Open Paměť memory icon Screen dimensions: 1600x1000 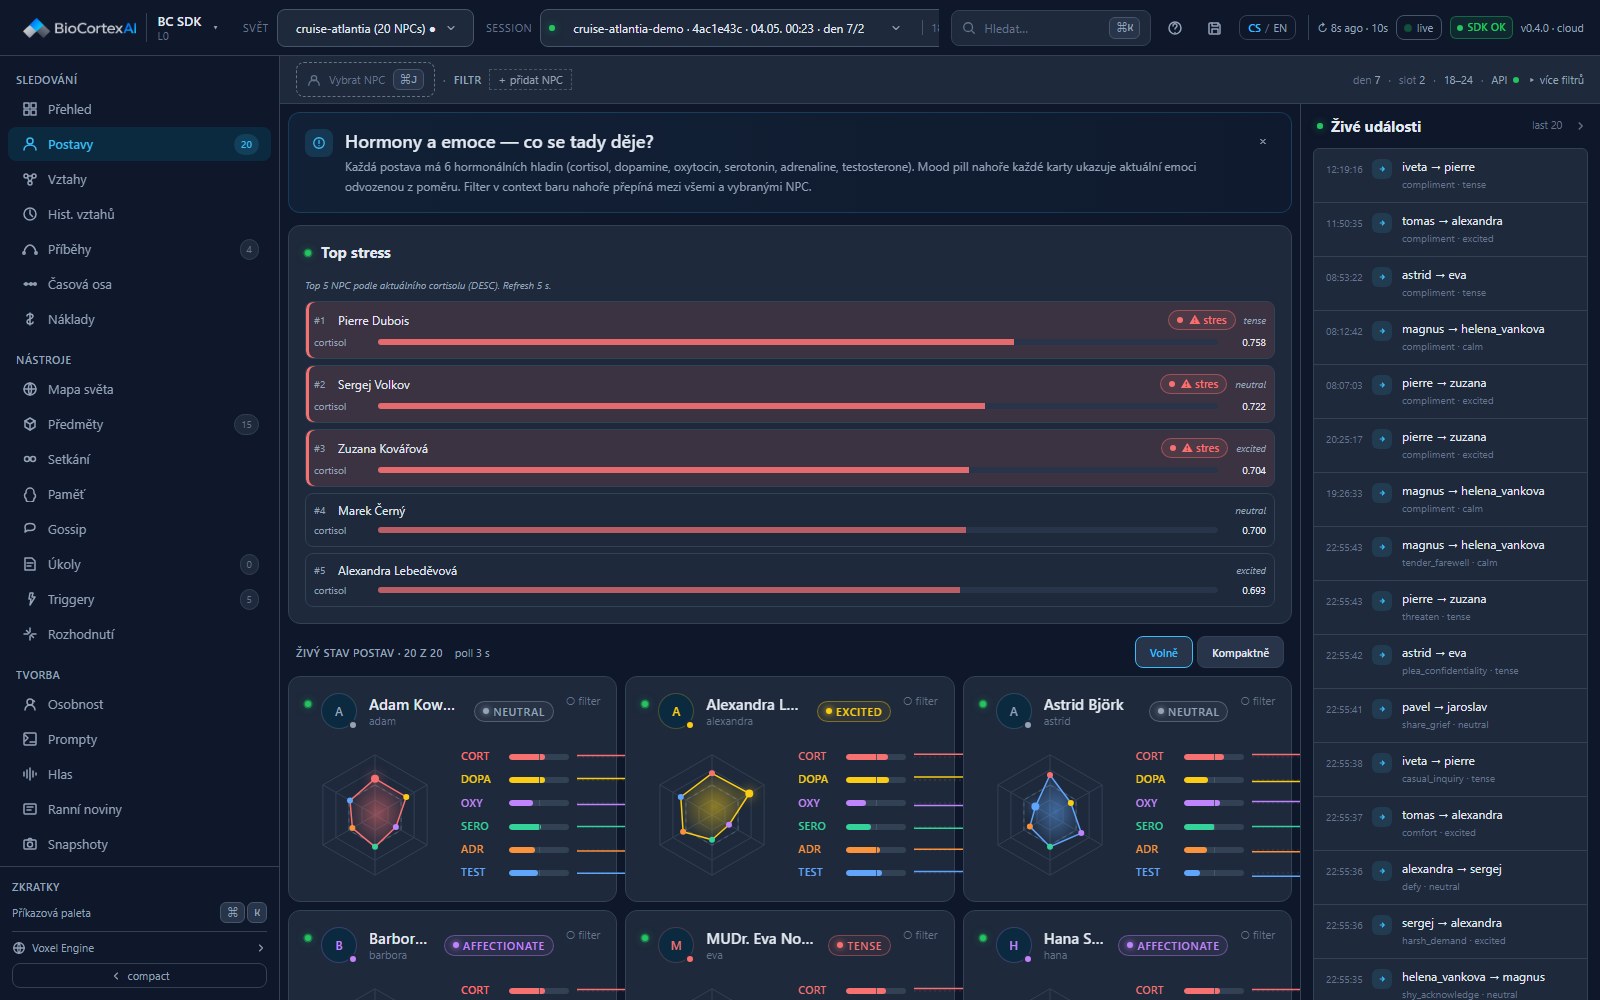tap(30, 494)
